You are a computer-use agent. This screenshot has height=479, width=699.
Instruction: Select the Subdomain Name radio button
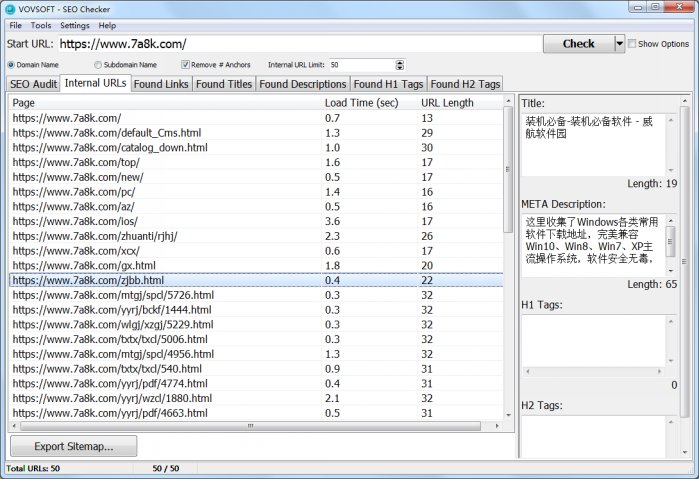[x=98, y=65]
